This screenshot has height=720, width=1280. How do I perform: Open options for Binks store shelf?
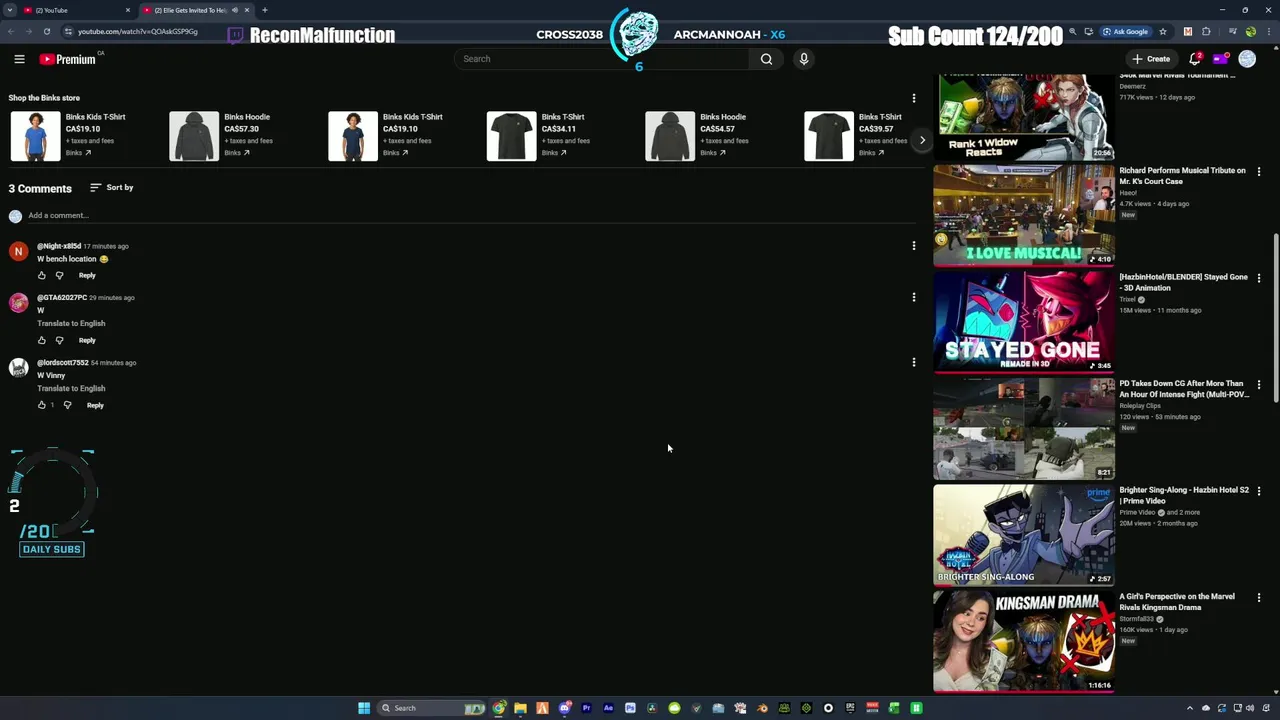tap(913, 98)
